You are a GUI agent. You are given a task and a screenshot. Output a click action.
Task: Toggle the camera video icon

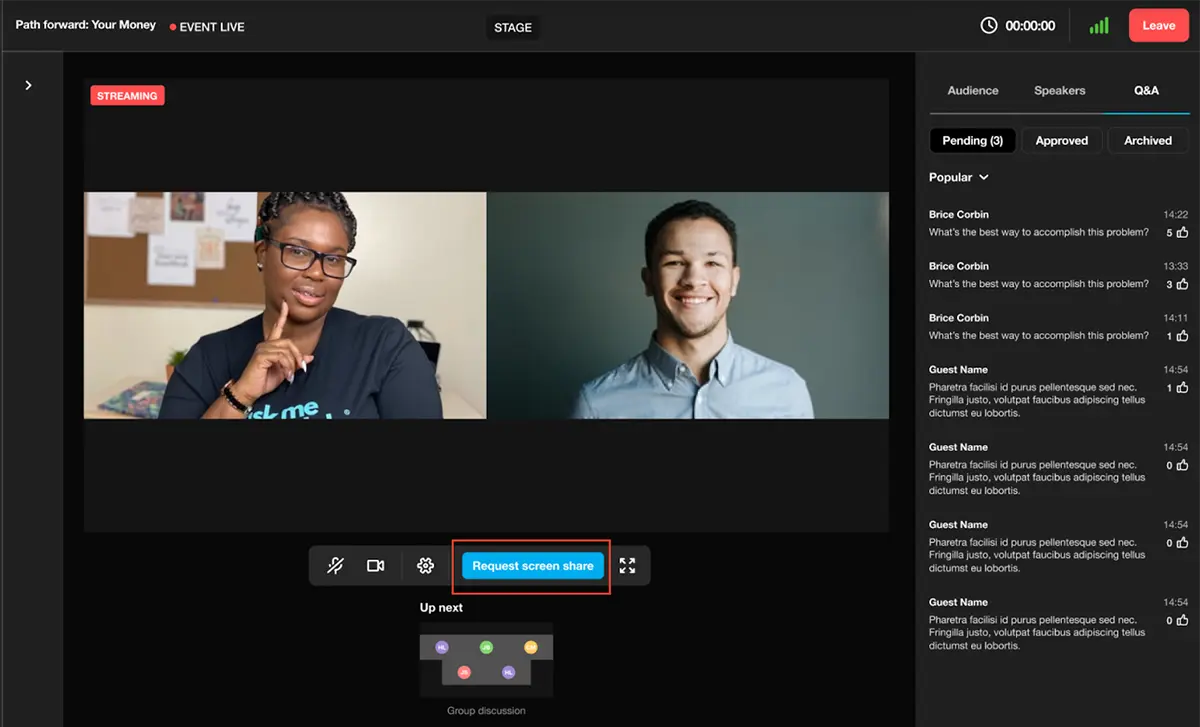click(x=376, y=566)
